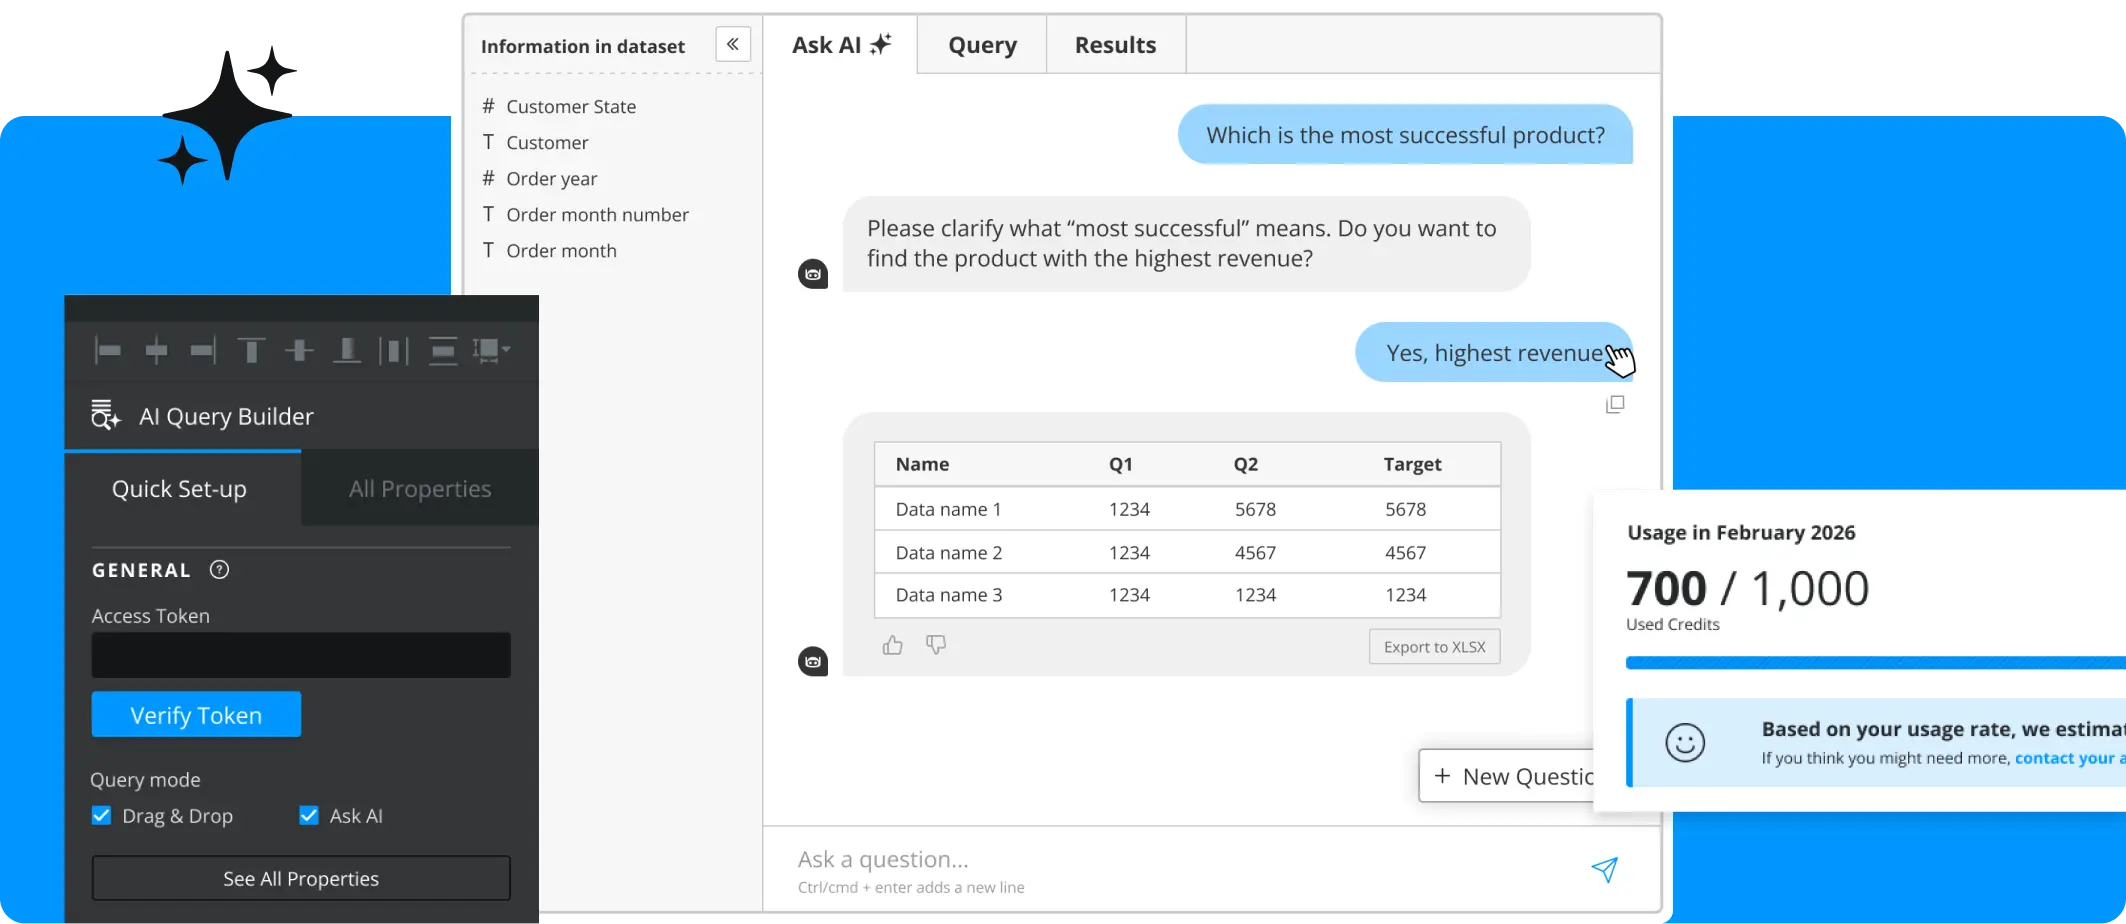This screenshot has width=2126, height=924.
Task: Click the 'Data name 3' cell
Action: tap(948, 595)
